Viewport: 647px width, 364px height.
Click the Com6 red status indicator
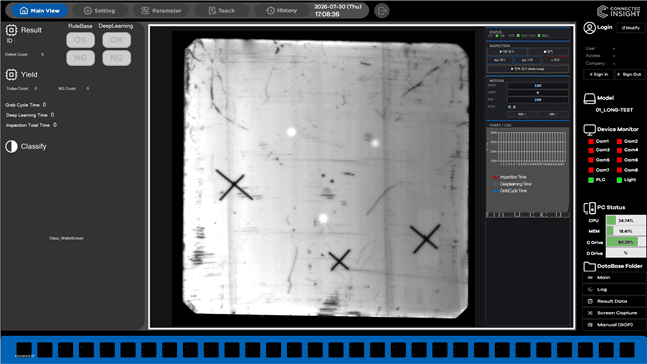pos(619,160)
